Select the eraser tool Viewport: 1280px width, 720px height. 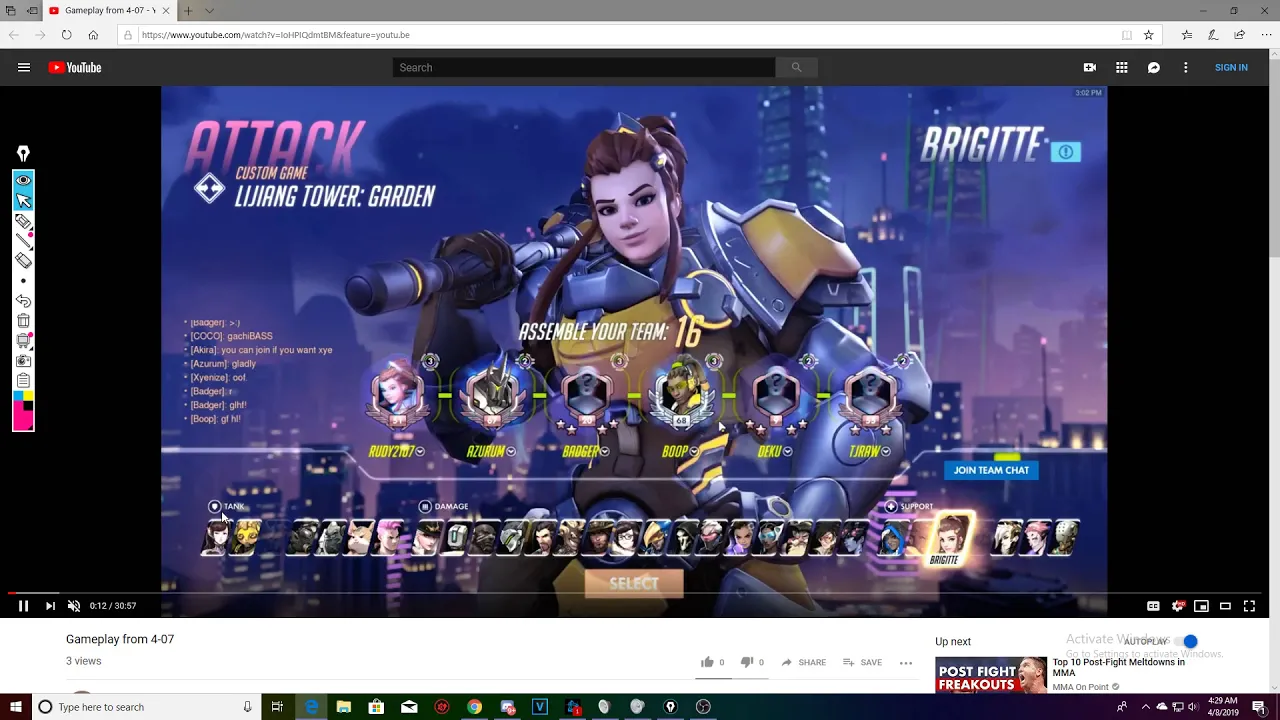(x=23, y=261)
